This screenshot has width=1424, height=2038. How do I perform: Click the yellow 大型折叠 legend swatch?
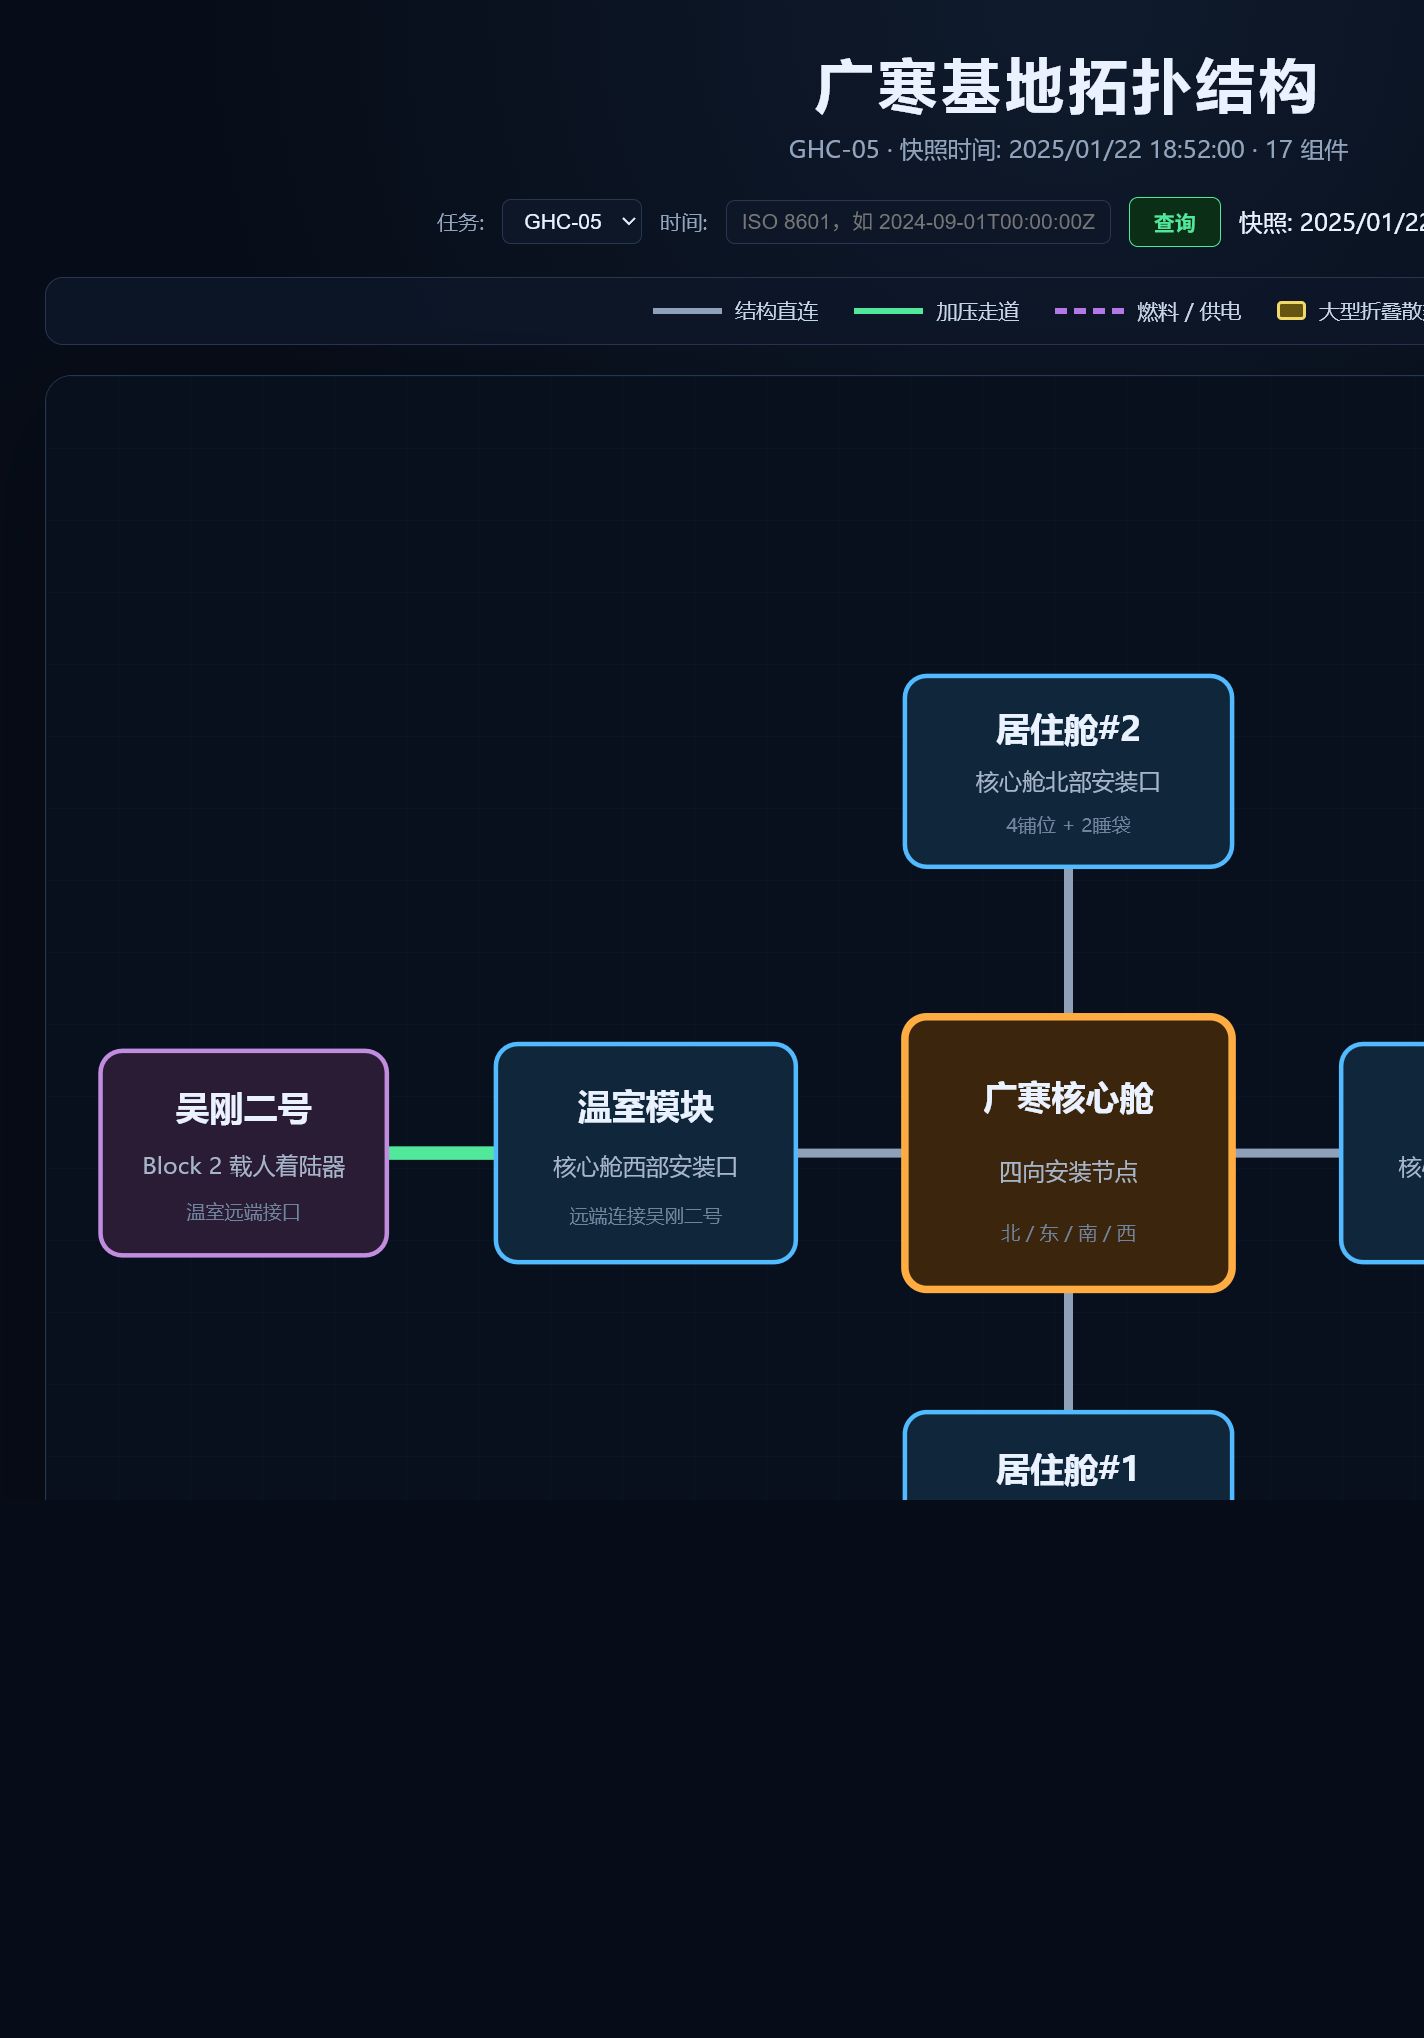1291,311
